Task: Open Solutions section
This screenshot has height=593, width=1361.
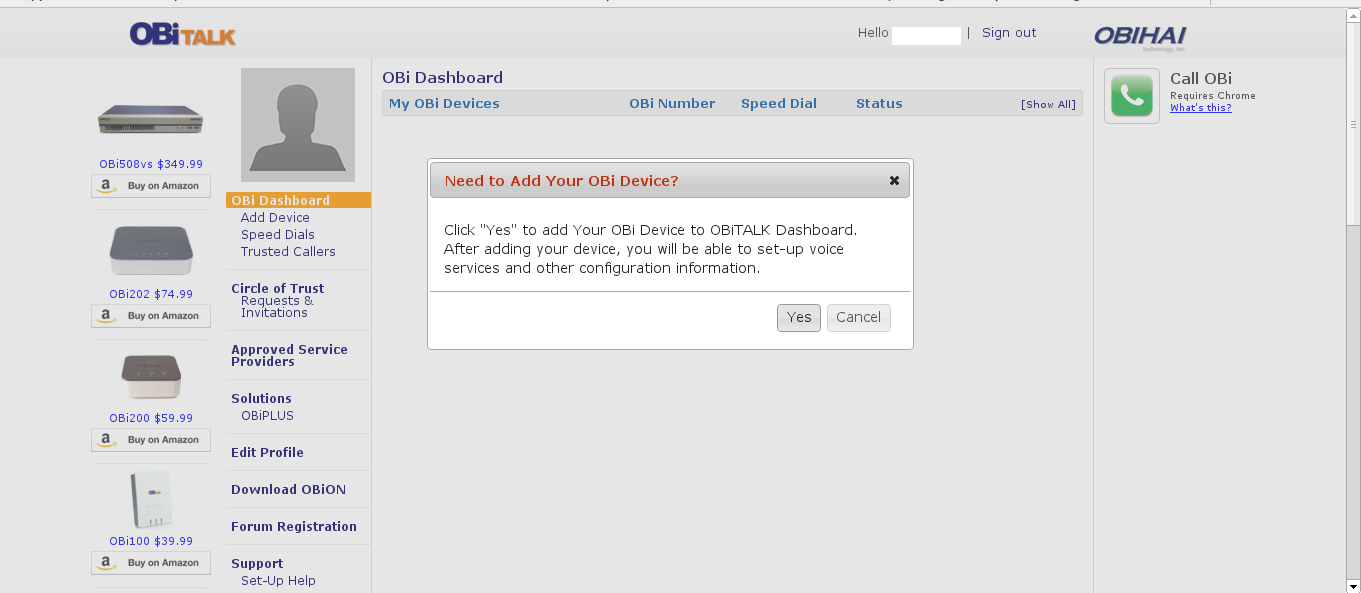Action: 261,399
